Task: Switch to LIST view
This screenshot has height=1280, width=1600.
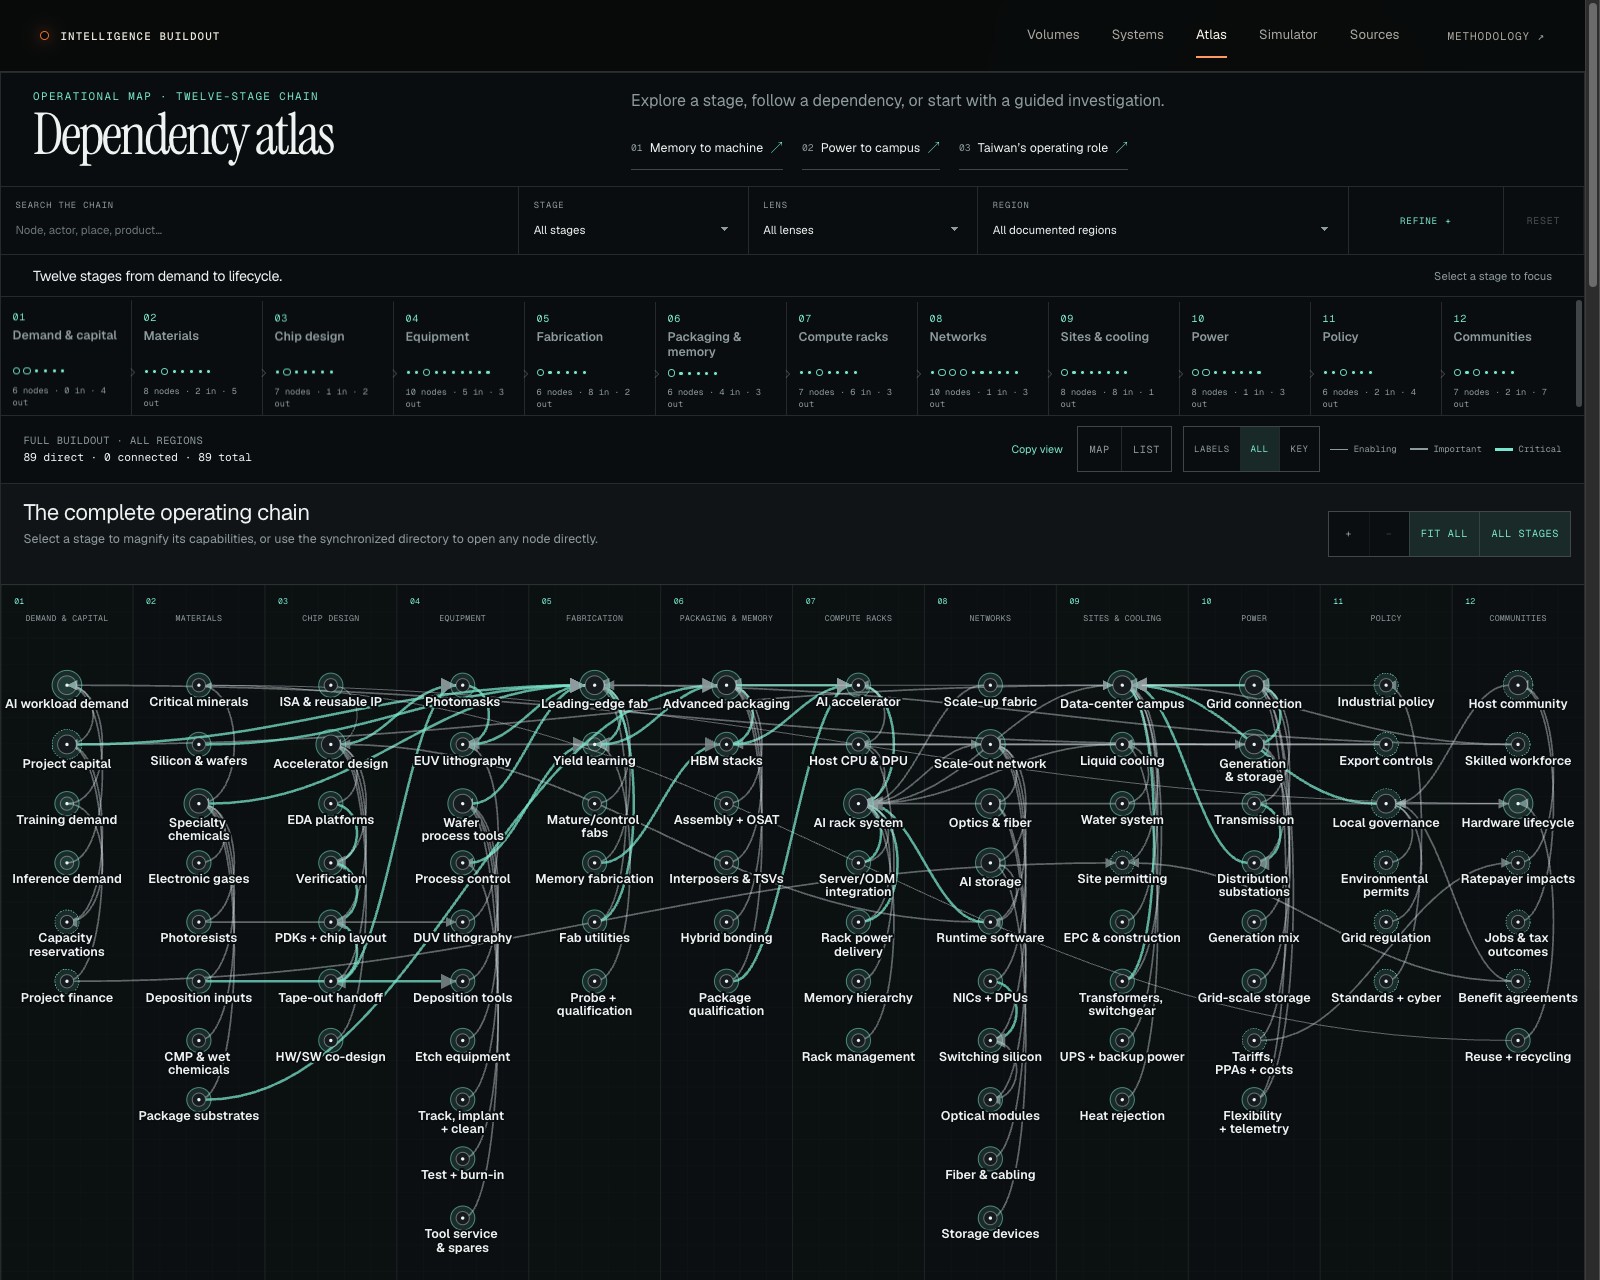Action: (x=1146, y=449)
